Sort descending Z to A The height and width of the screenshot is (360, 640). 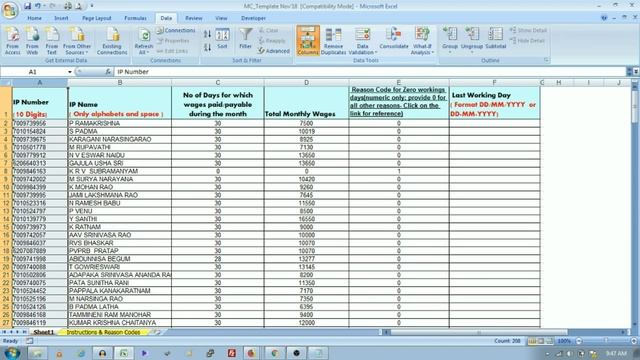(x=207, y=47)
